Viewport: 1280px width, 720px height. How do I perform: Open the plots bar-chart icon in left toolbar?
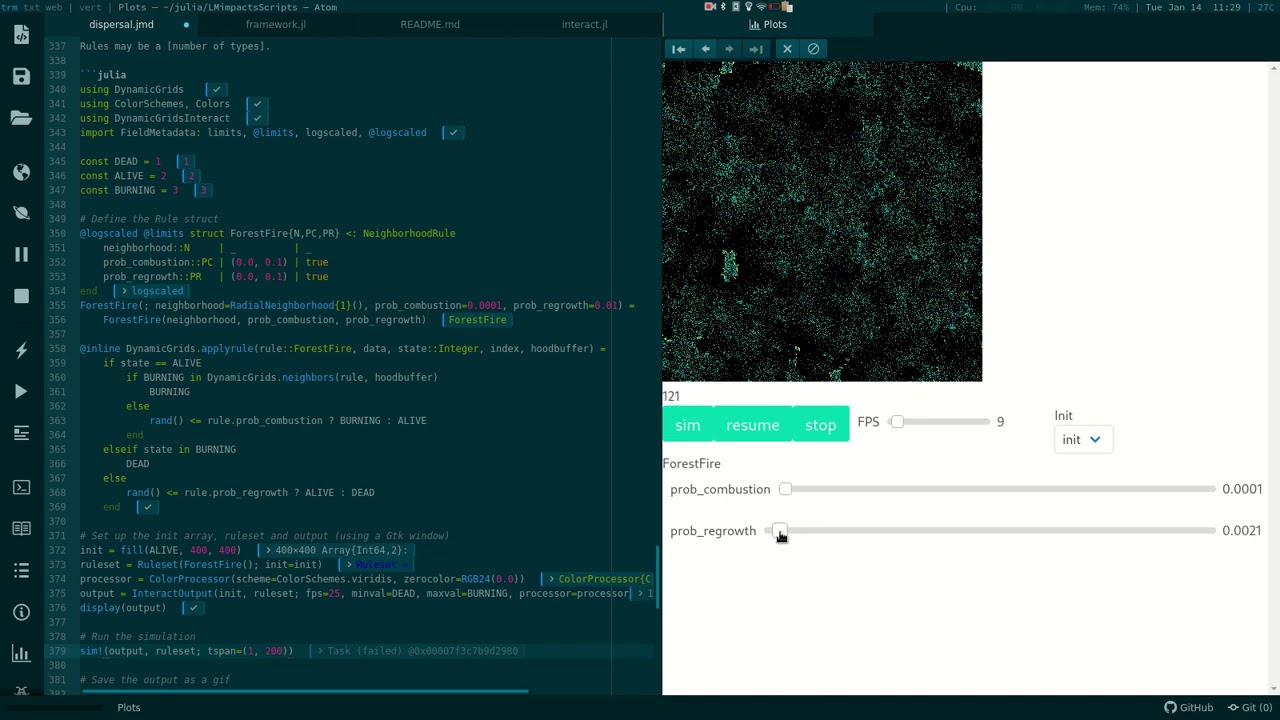(x=21, y=653)
